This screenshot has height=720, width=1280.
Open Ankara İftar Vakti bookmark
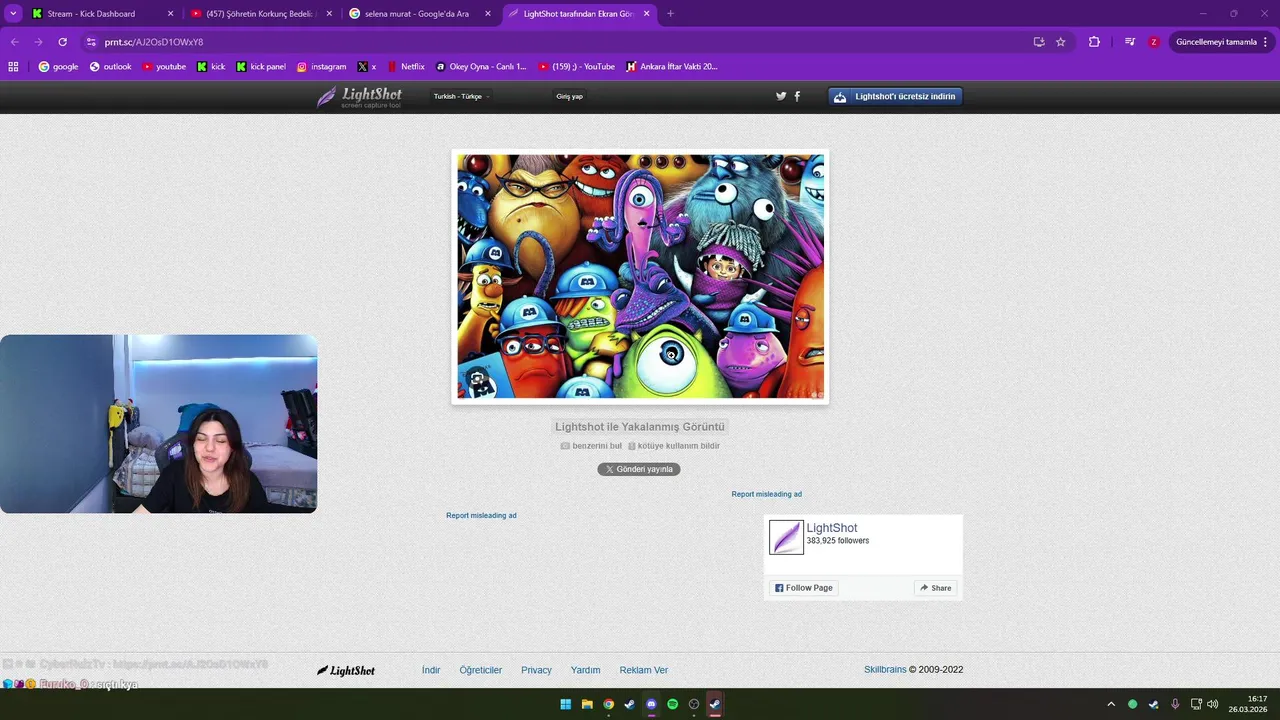[x=672, y=67]
